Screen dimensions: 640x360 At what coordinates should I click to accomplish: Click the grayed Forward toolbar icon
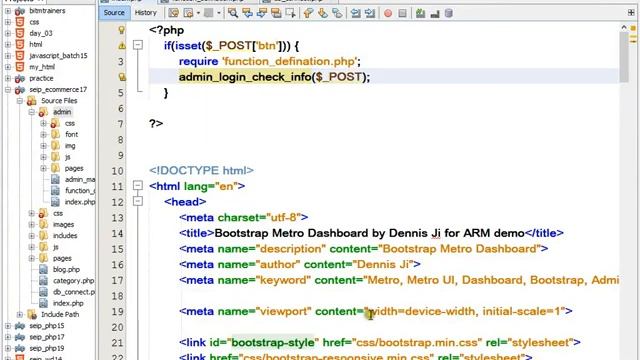[209, 13]
